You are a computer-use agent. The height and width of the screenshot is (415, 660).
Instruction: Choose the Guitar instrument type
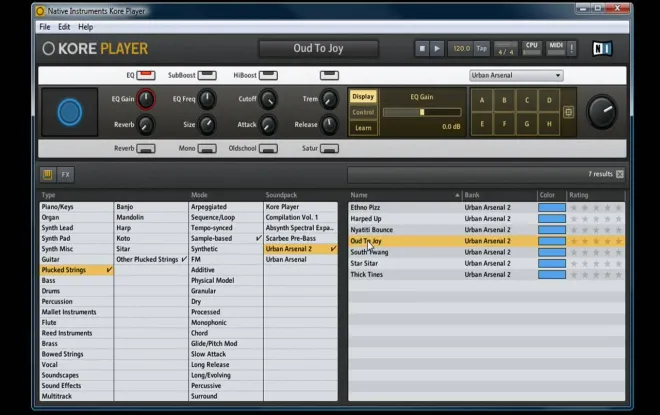(x=76, y=259)
